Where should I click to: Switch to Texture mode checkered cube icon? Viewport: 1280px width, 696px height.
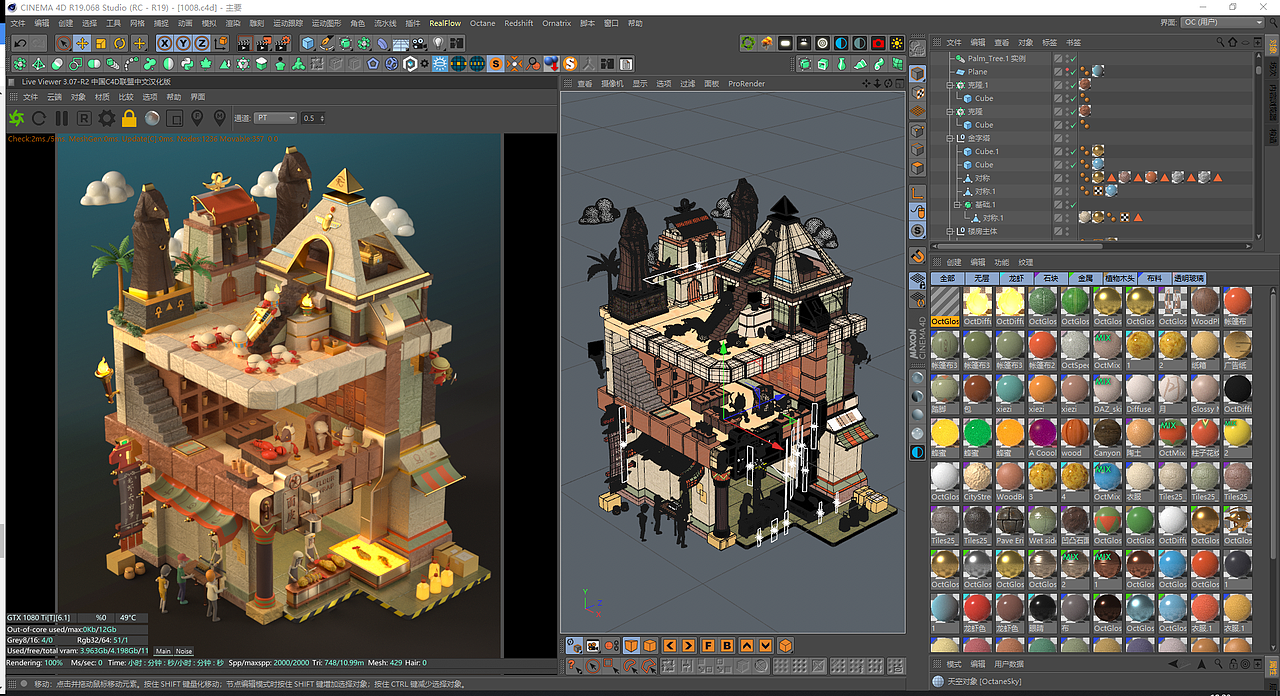[x=918, y=93]
